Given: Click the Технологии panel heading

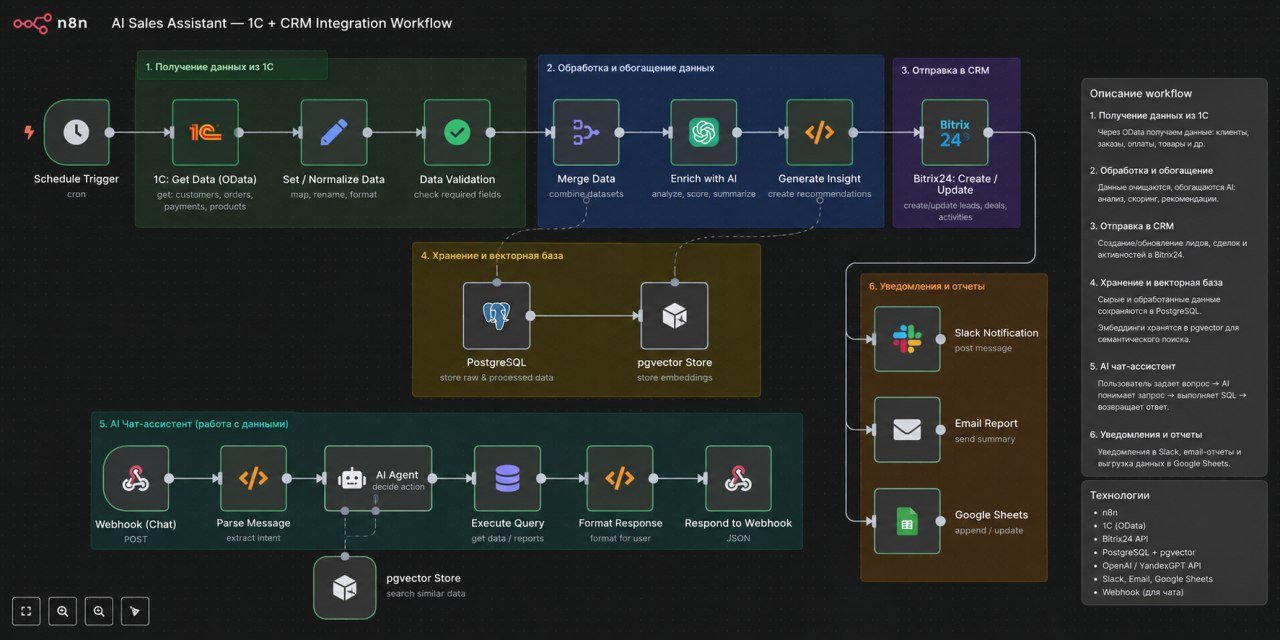Looking at the screenshot, I should (1119, 495).
